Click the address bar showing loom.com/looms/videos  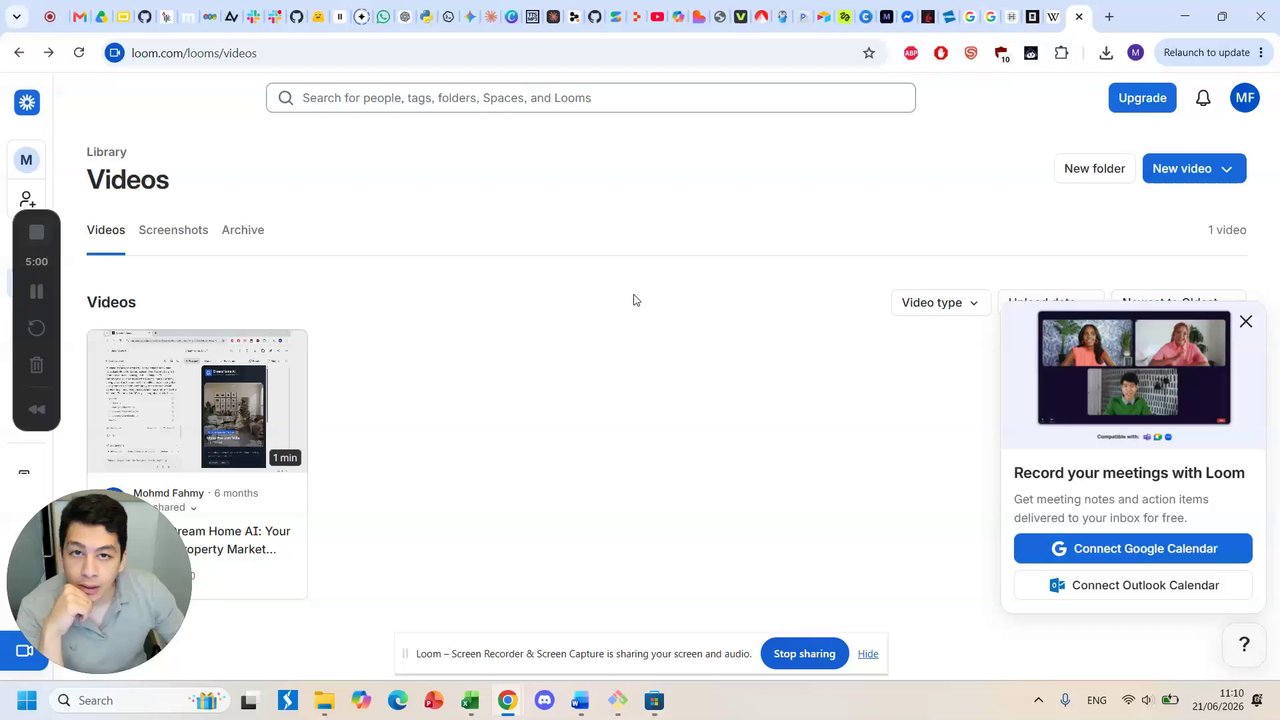click(490, 53)
